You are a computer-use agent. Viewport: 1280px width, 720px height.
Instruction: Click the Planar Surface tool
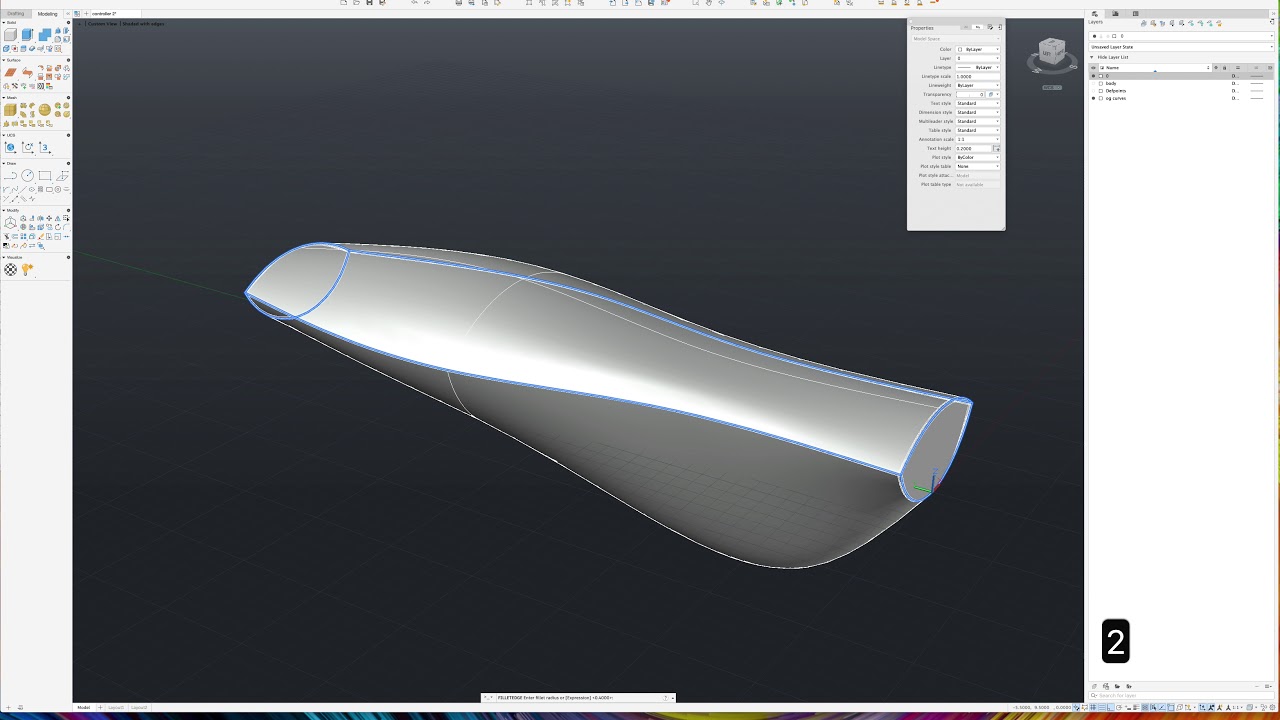click(x=10, y=72)
